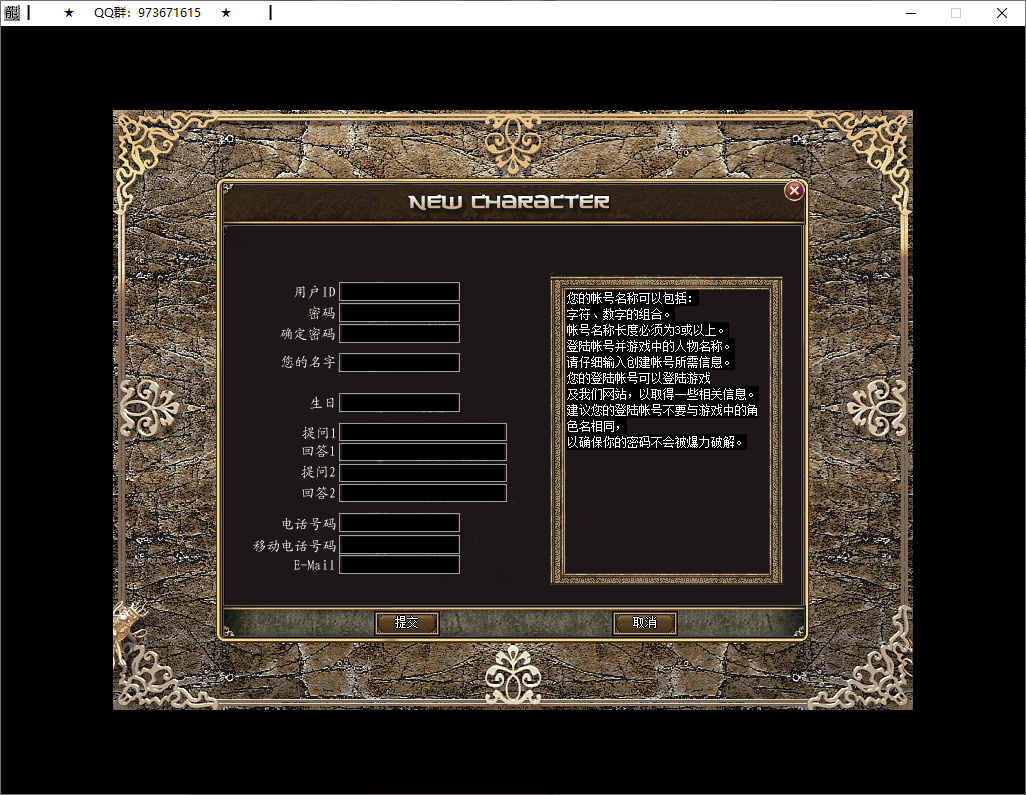Click the 提问2 security question field
This screenshot has width=1026, height=795.
pos(422,472)
